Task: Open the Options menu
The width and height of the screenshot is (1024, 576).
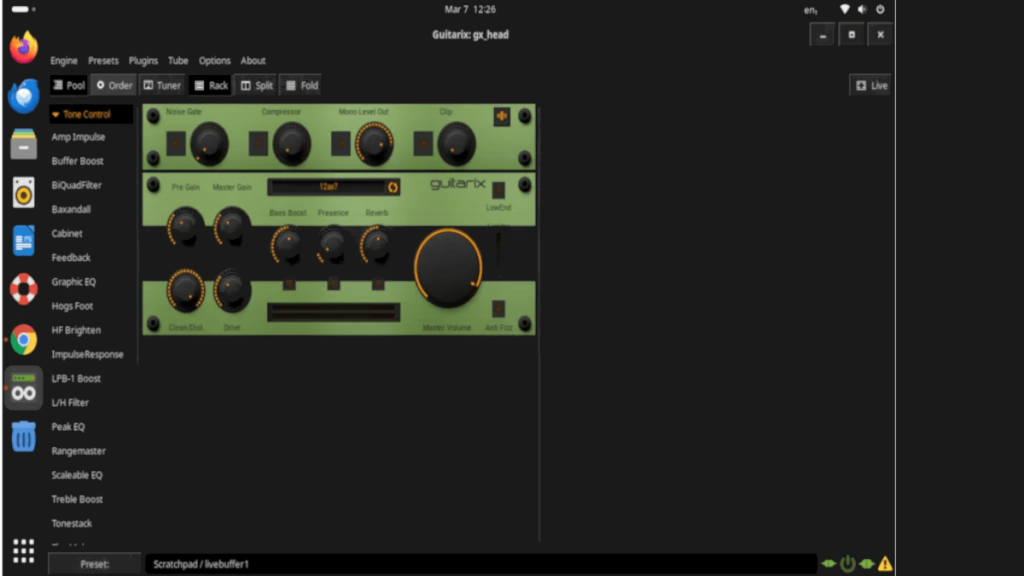Action: click(214, 60)
